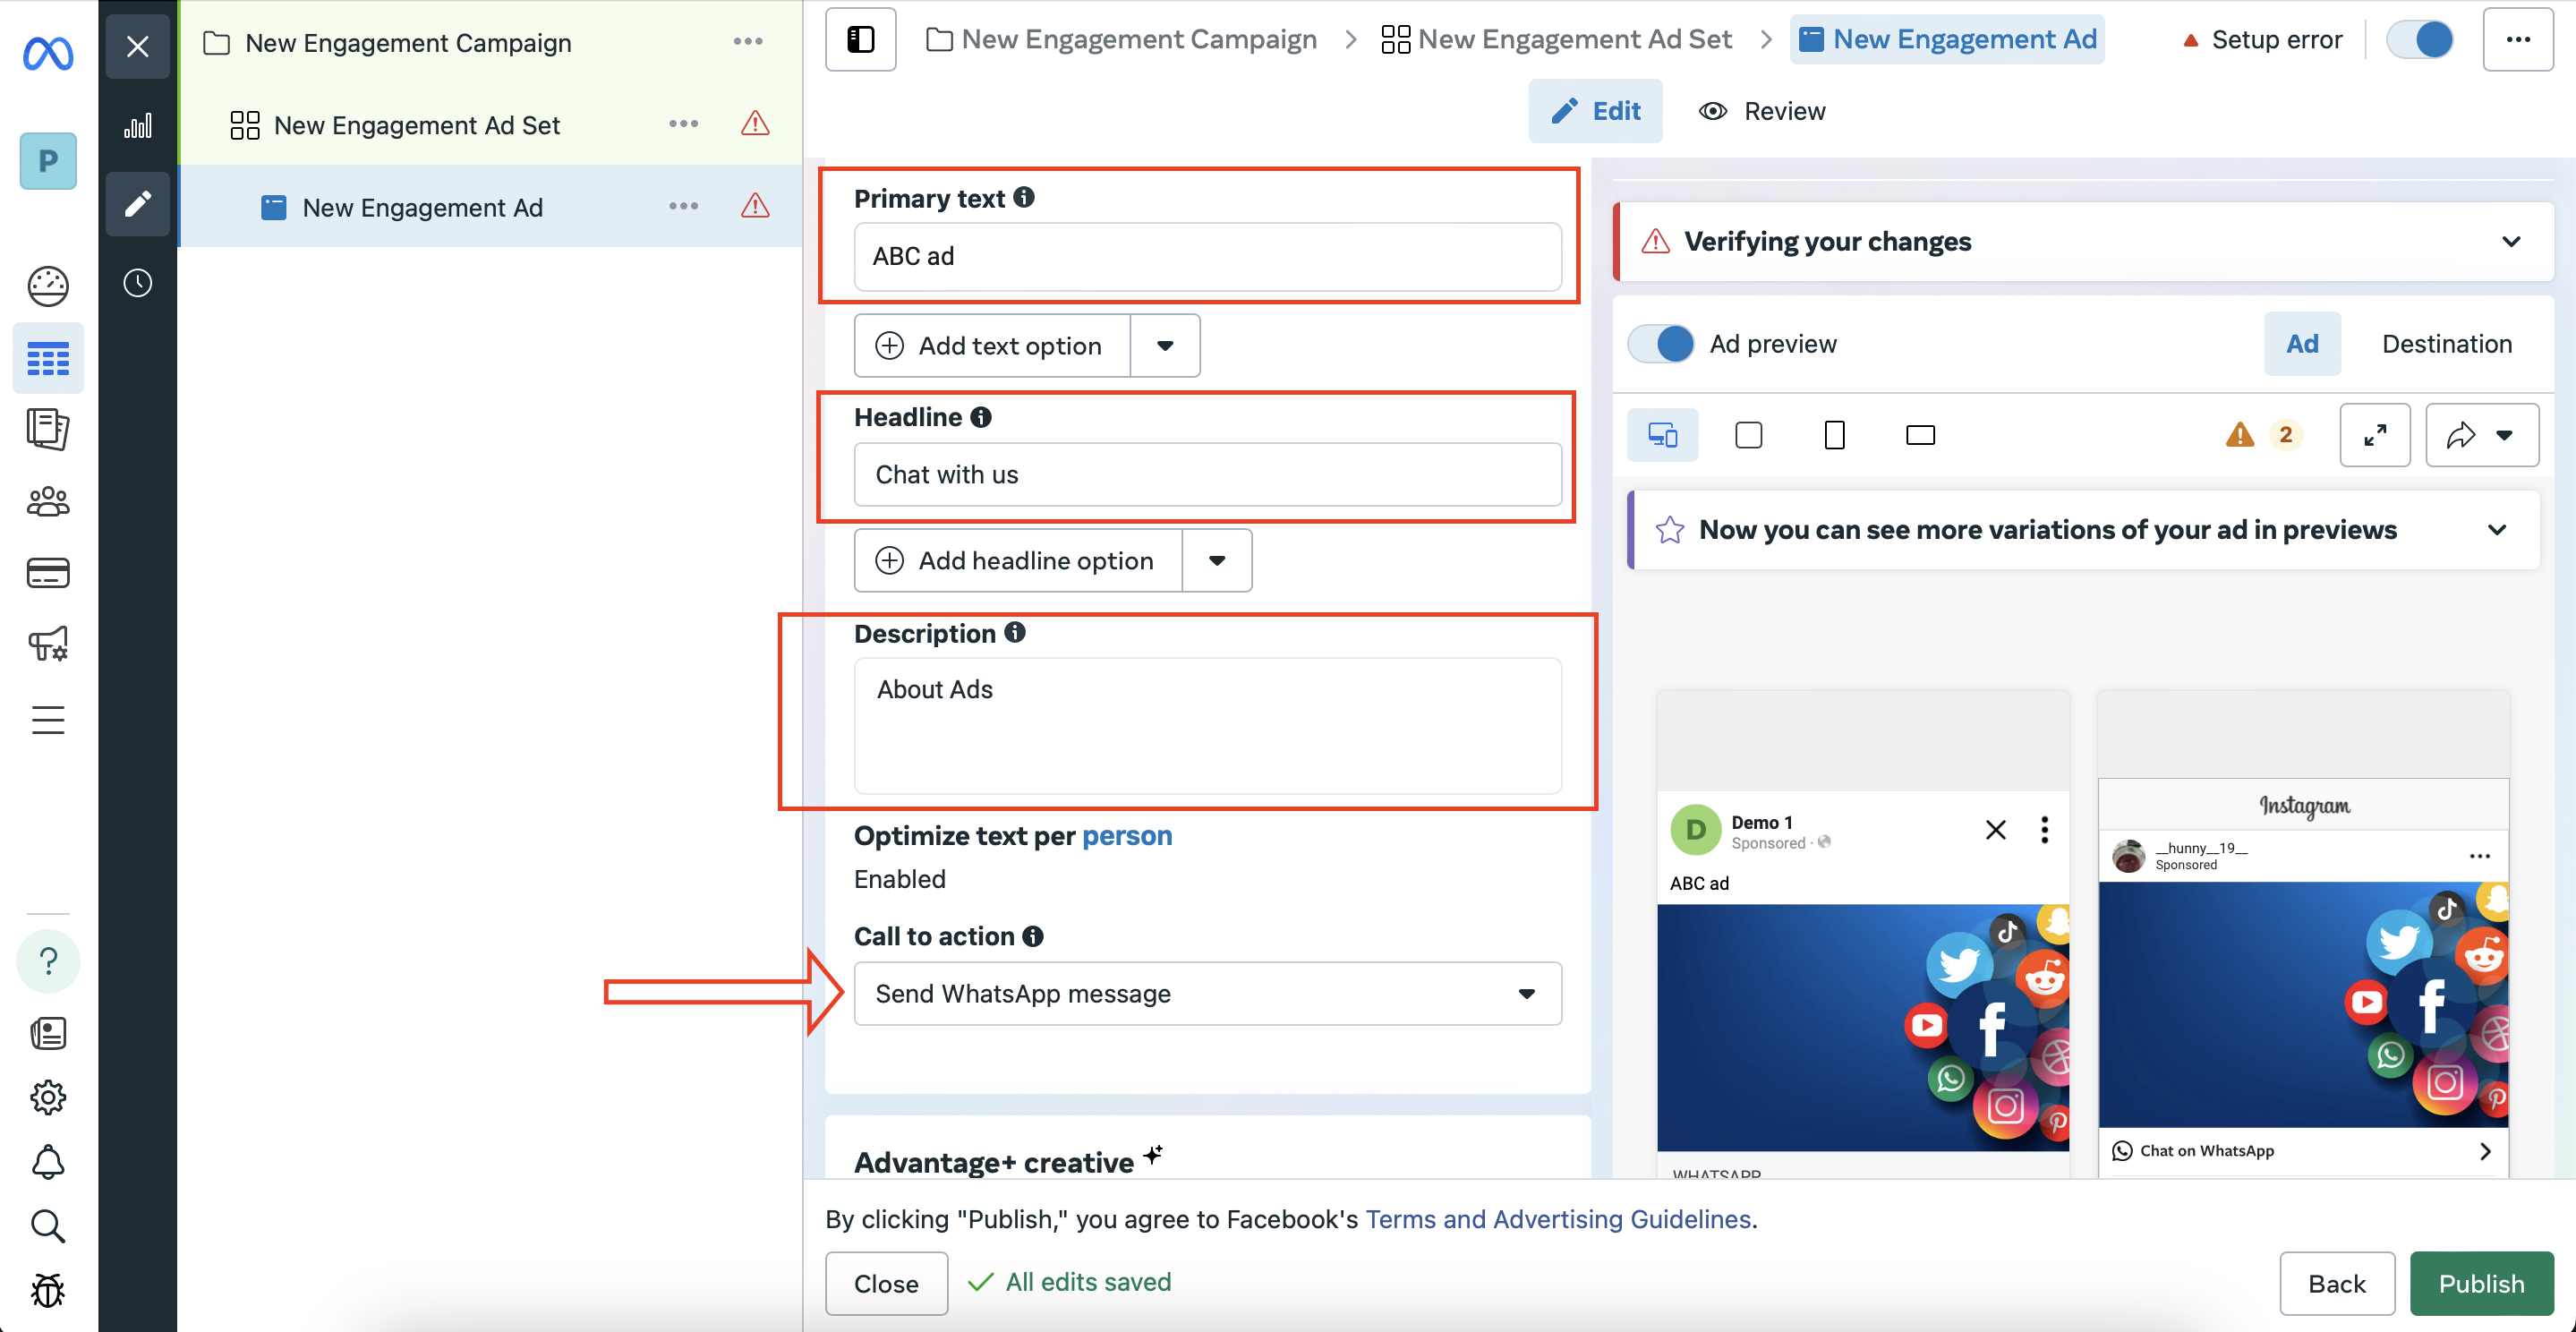Click the Add text option button

tap(993, 346)
